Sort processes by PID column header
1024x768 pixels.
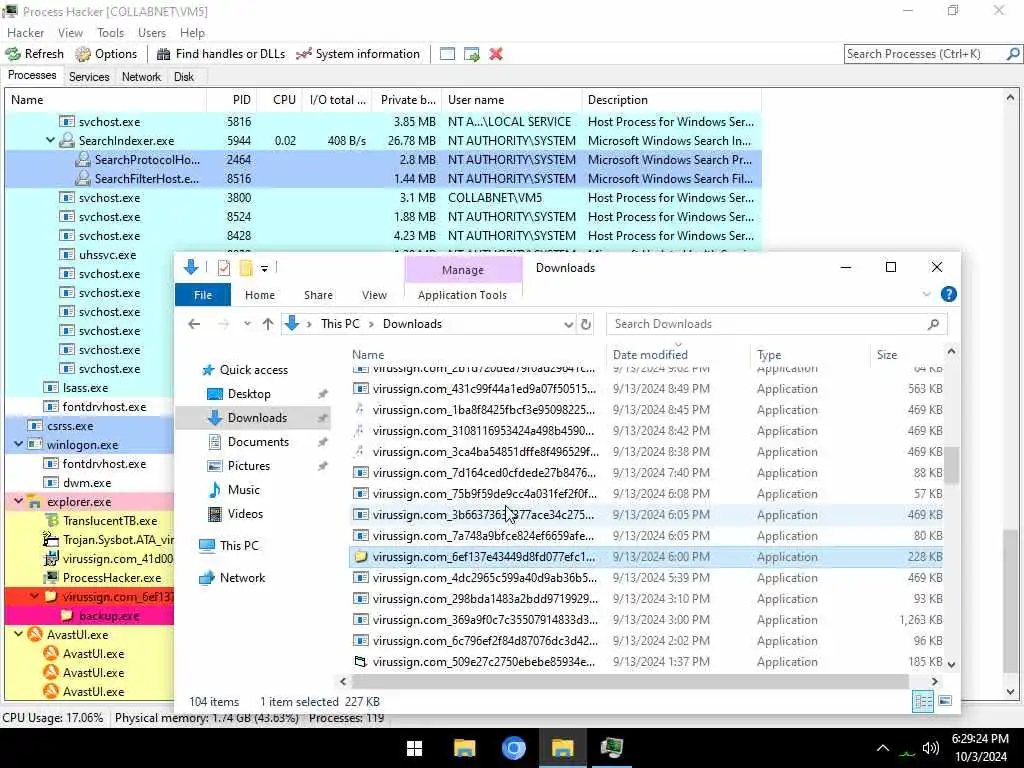tap(231, 100)
